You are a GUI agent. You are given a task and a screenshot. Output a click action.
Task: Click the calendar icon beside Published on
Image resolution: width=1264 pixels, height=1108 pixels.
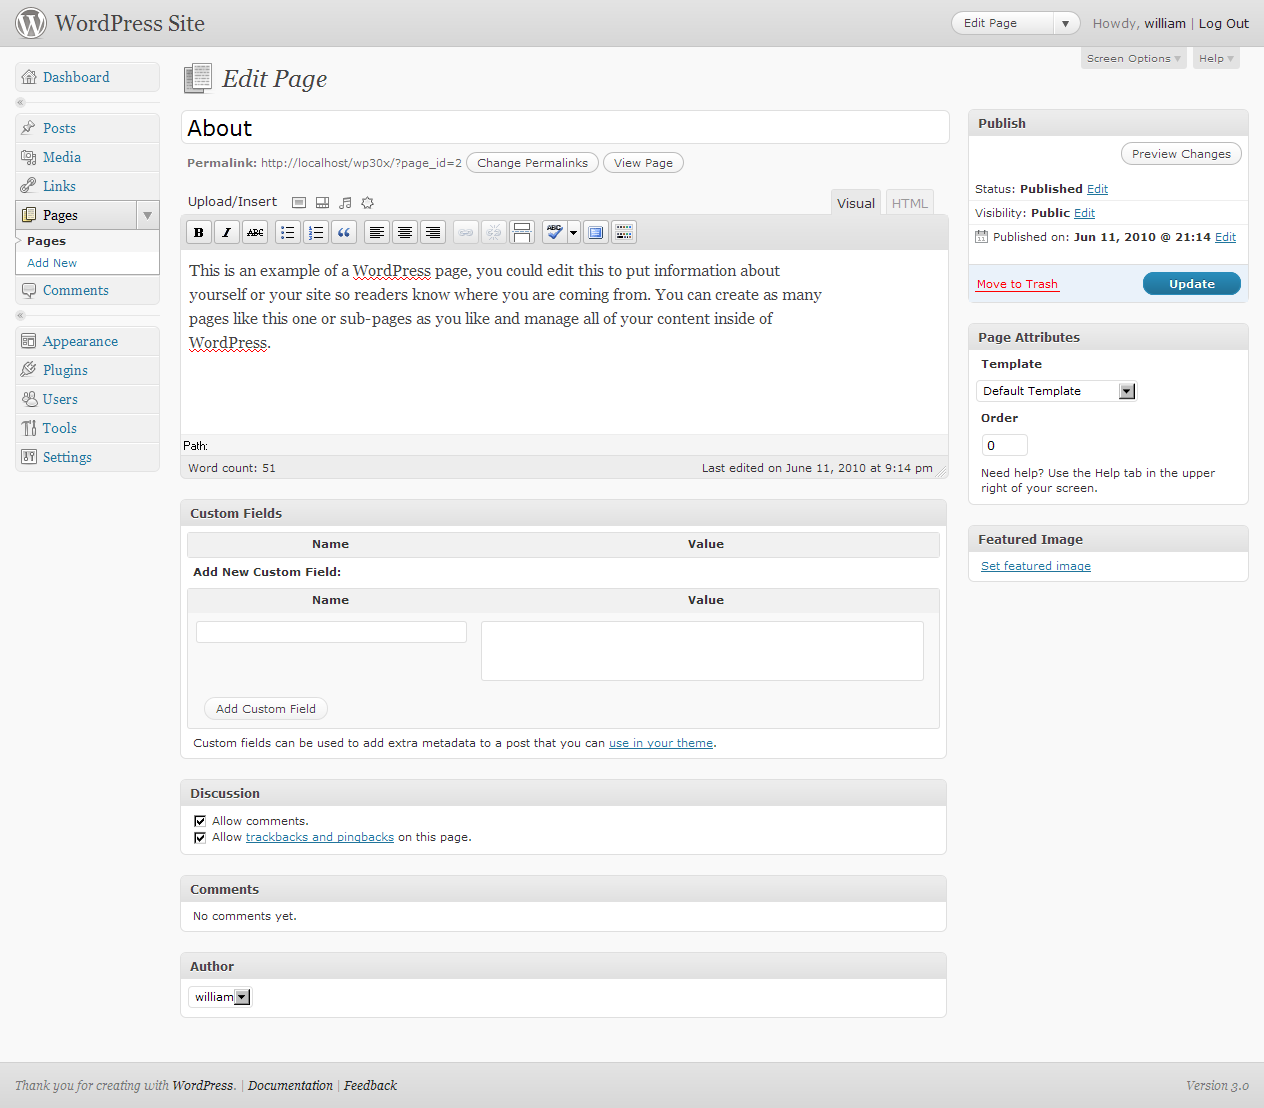point(982,237)
